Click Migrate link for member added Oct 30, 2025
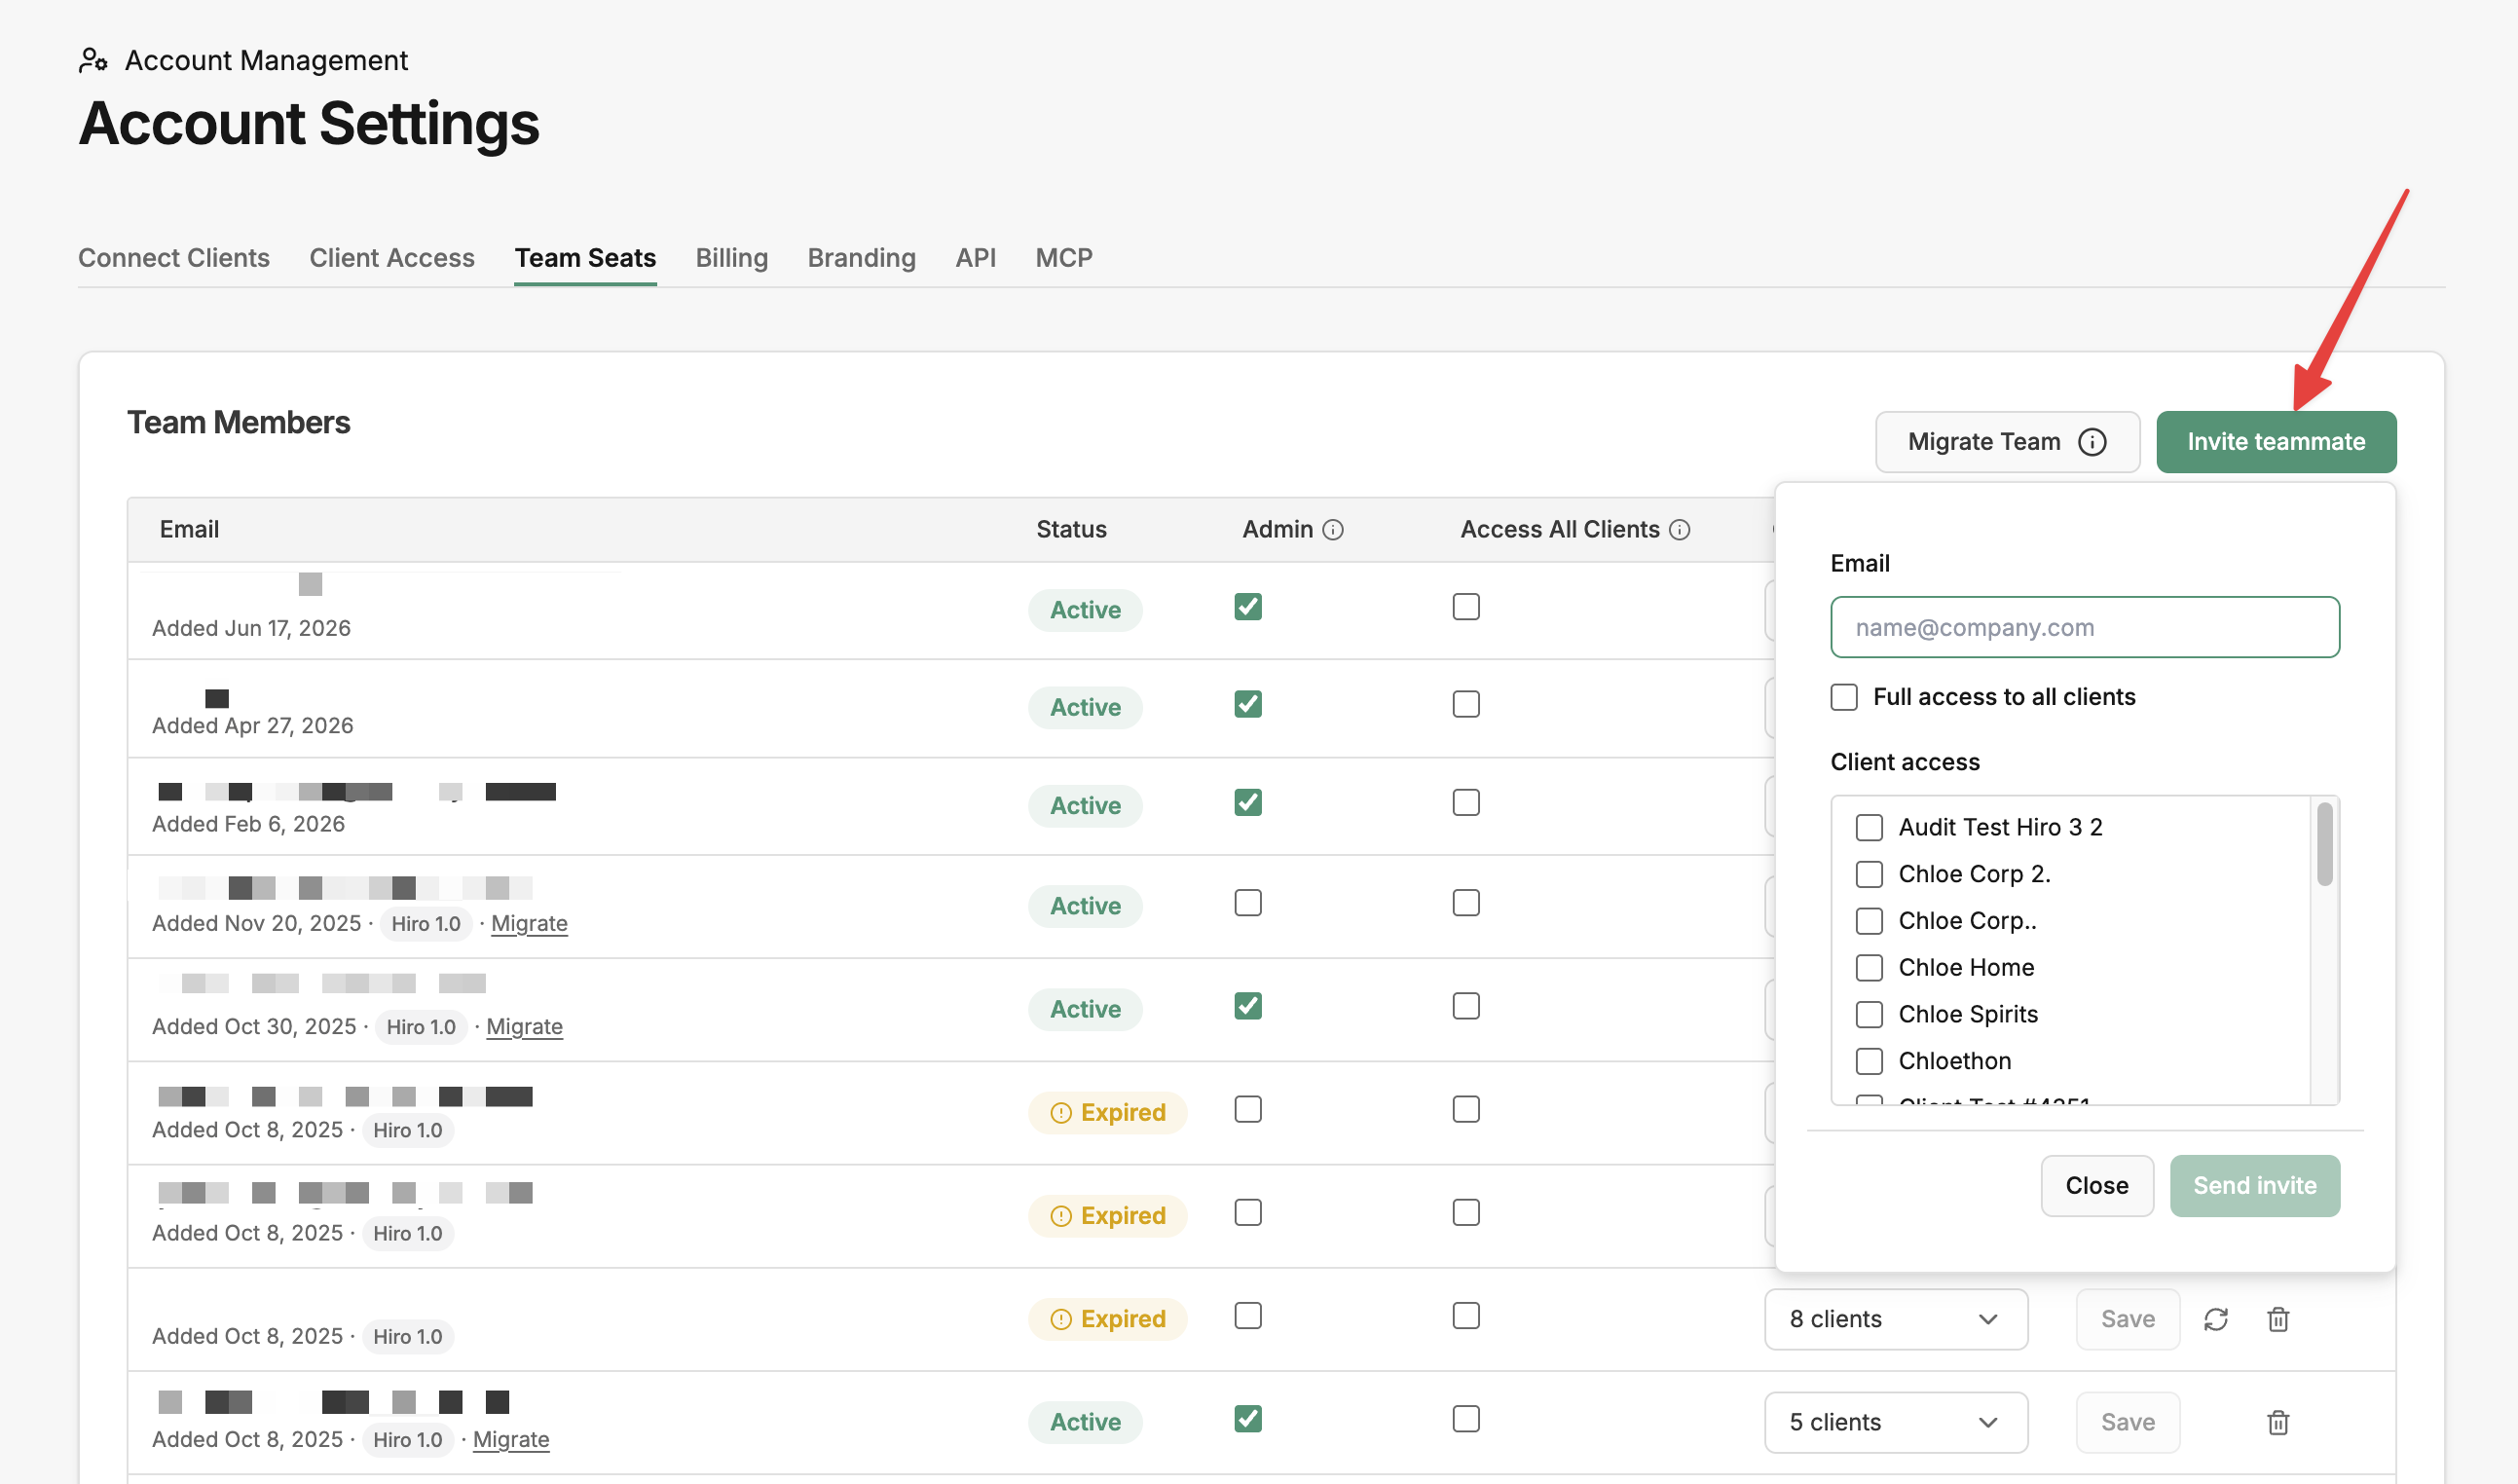This screenshot has height=1484, width=2518. (x=524, y=1027)
